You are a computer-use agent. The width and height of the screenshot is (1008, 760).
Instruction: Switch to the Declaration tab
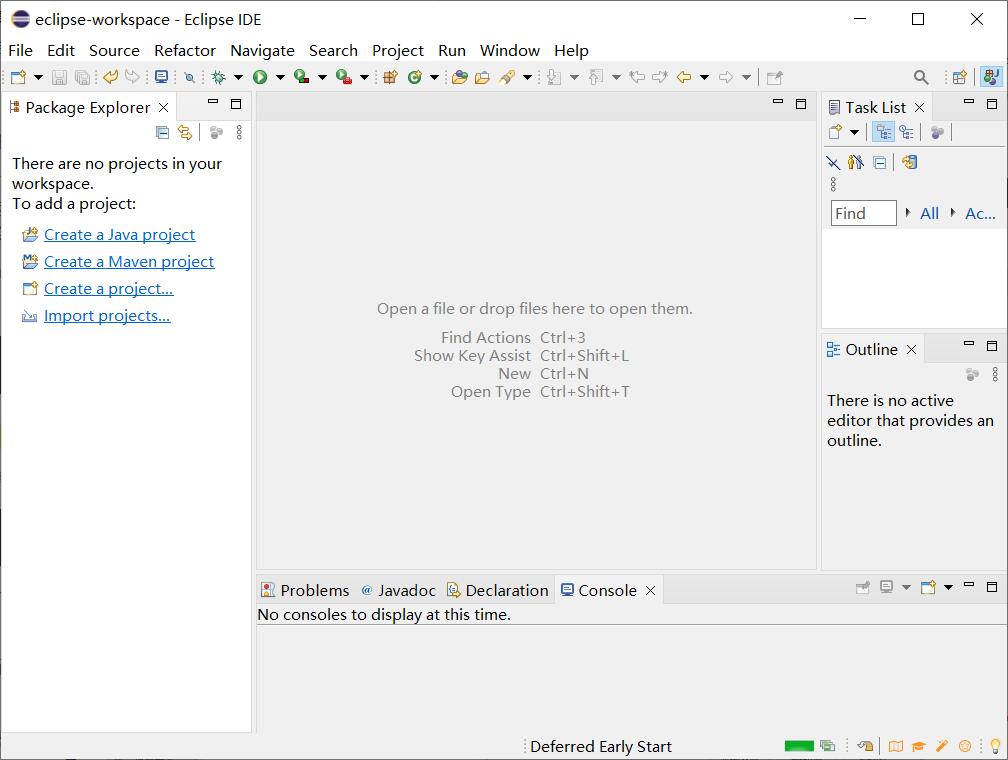tap(498, 590)
